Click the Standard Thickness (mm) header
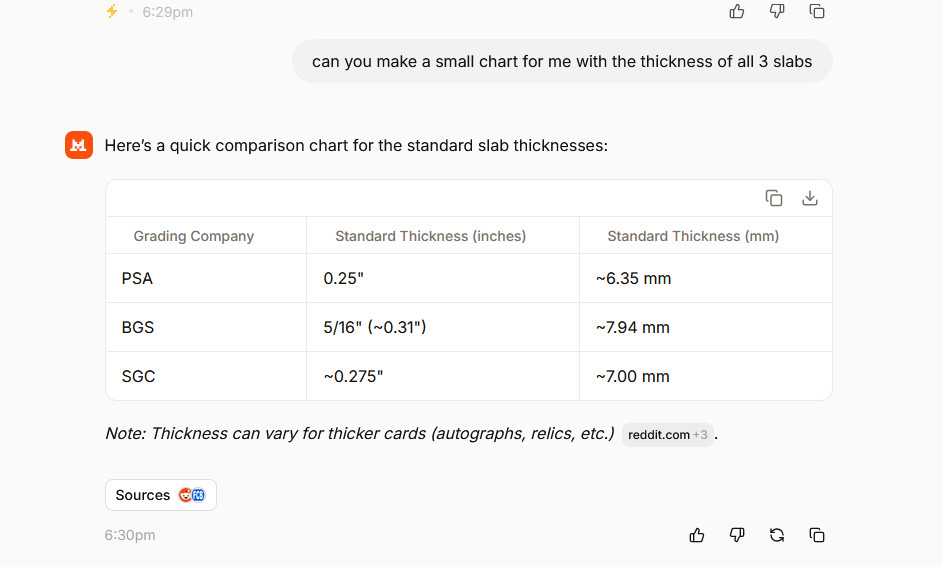Image resolution: width=943 pixels, height=567 pixels. click(x=693, y=236)
